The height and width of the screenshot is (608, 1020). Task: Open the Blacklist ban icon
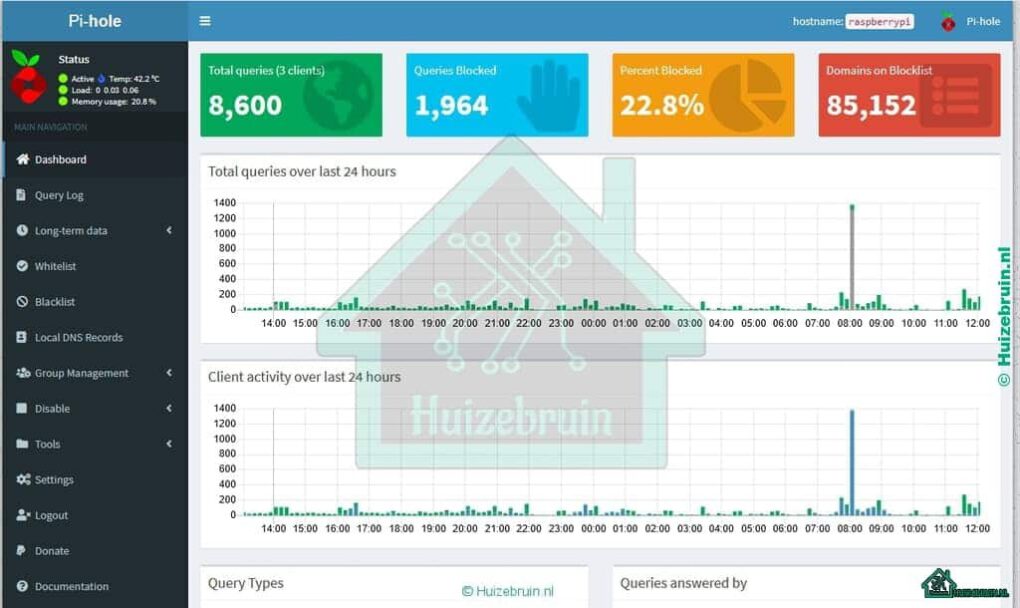tap(22, 302)
